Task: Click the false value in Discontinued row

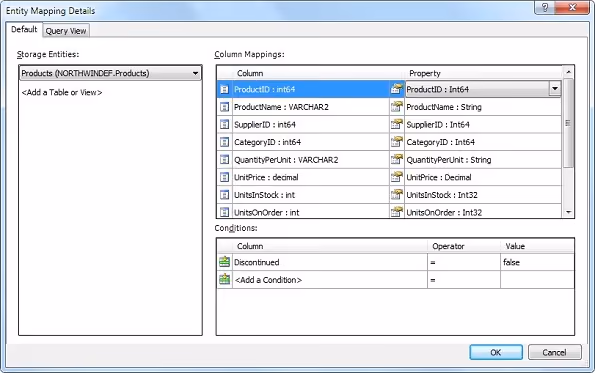Action: click(x=537, y=262)
